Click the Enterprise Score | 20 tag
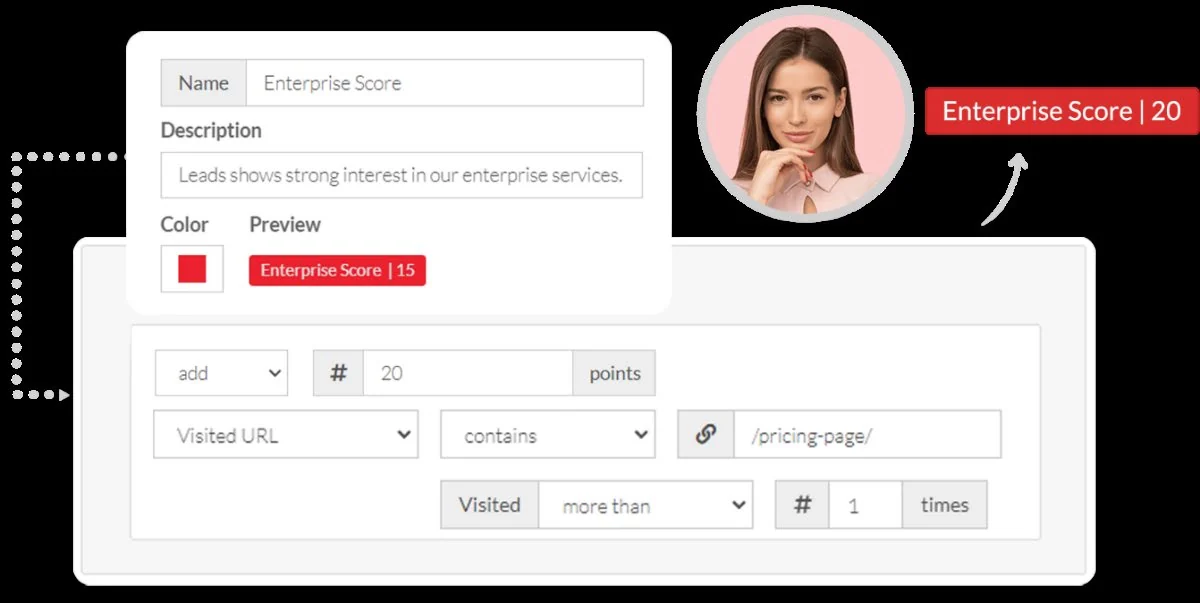The height and width of the screenshot is (603, 1200). 1061,111
